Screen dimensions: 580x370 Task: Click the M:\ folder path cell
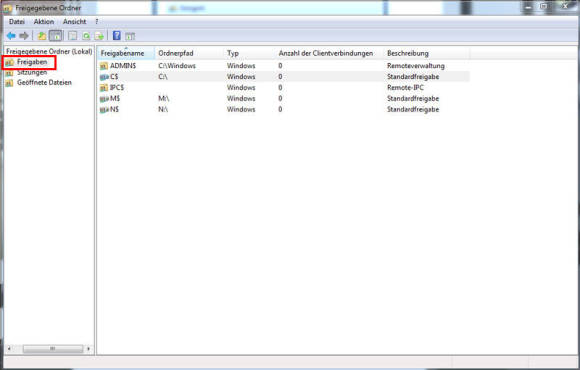163,99
